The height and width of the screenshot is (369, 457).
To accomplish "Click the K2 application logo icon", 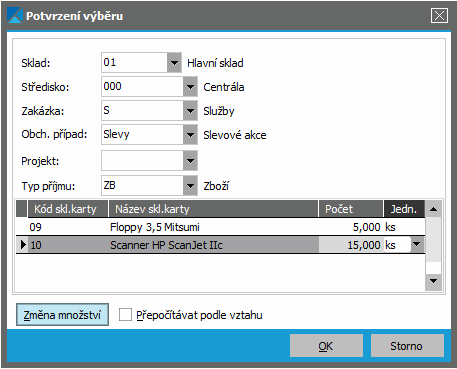I will 14,15.
